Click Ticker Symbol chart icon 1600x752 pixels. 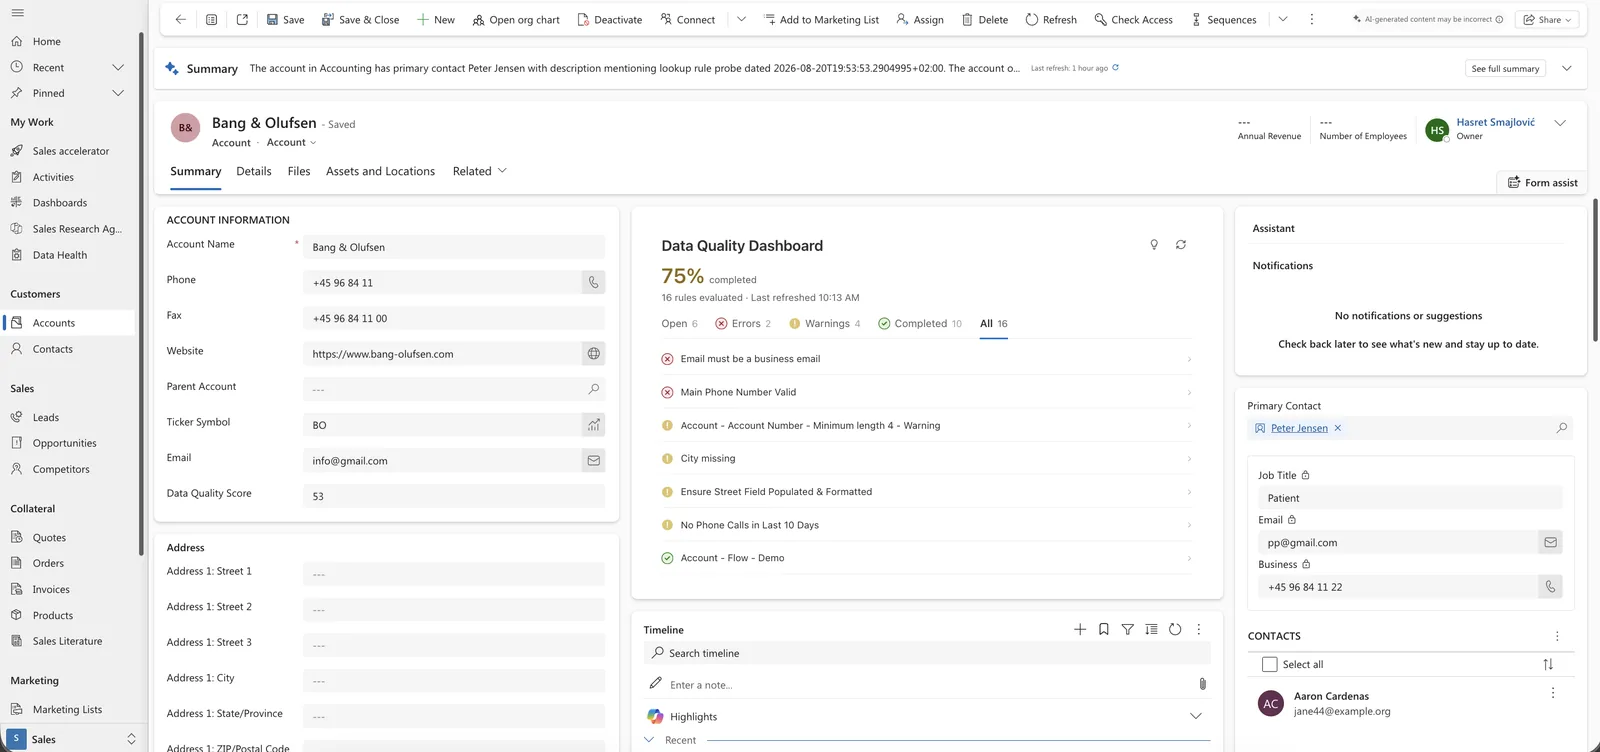(x=593, y=425)
